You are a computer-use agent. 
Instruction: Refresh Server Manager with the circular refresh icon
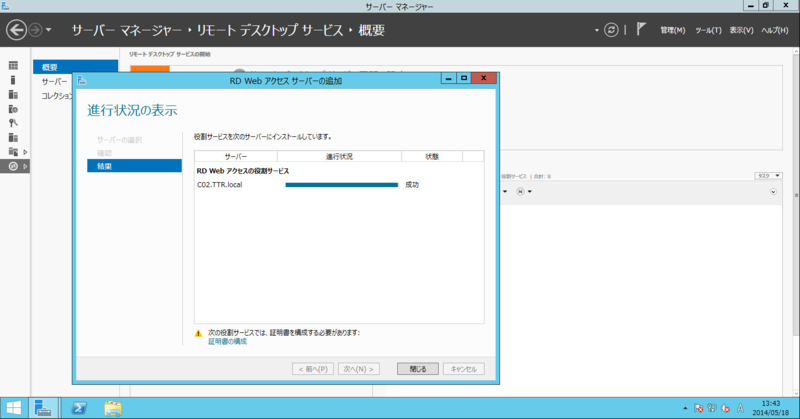point(611,30)
